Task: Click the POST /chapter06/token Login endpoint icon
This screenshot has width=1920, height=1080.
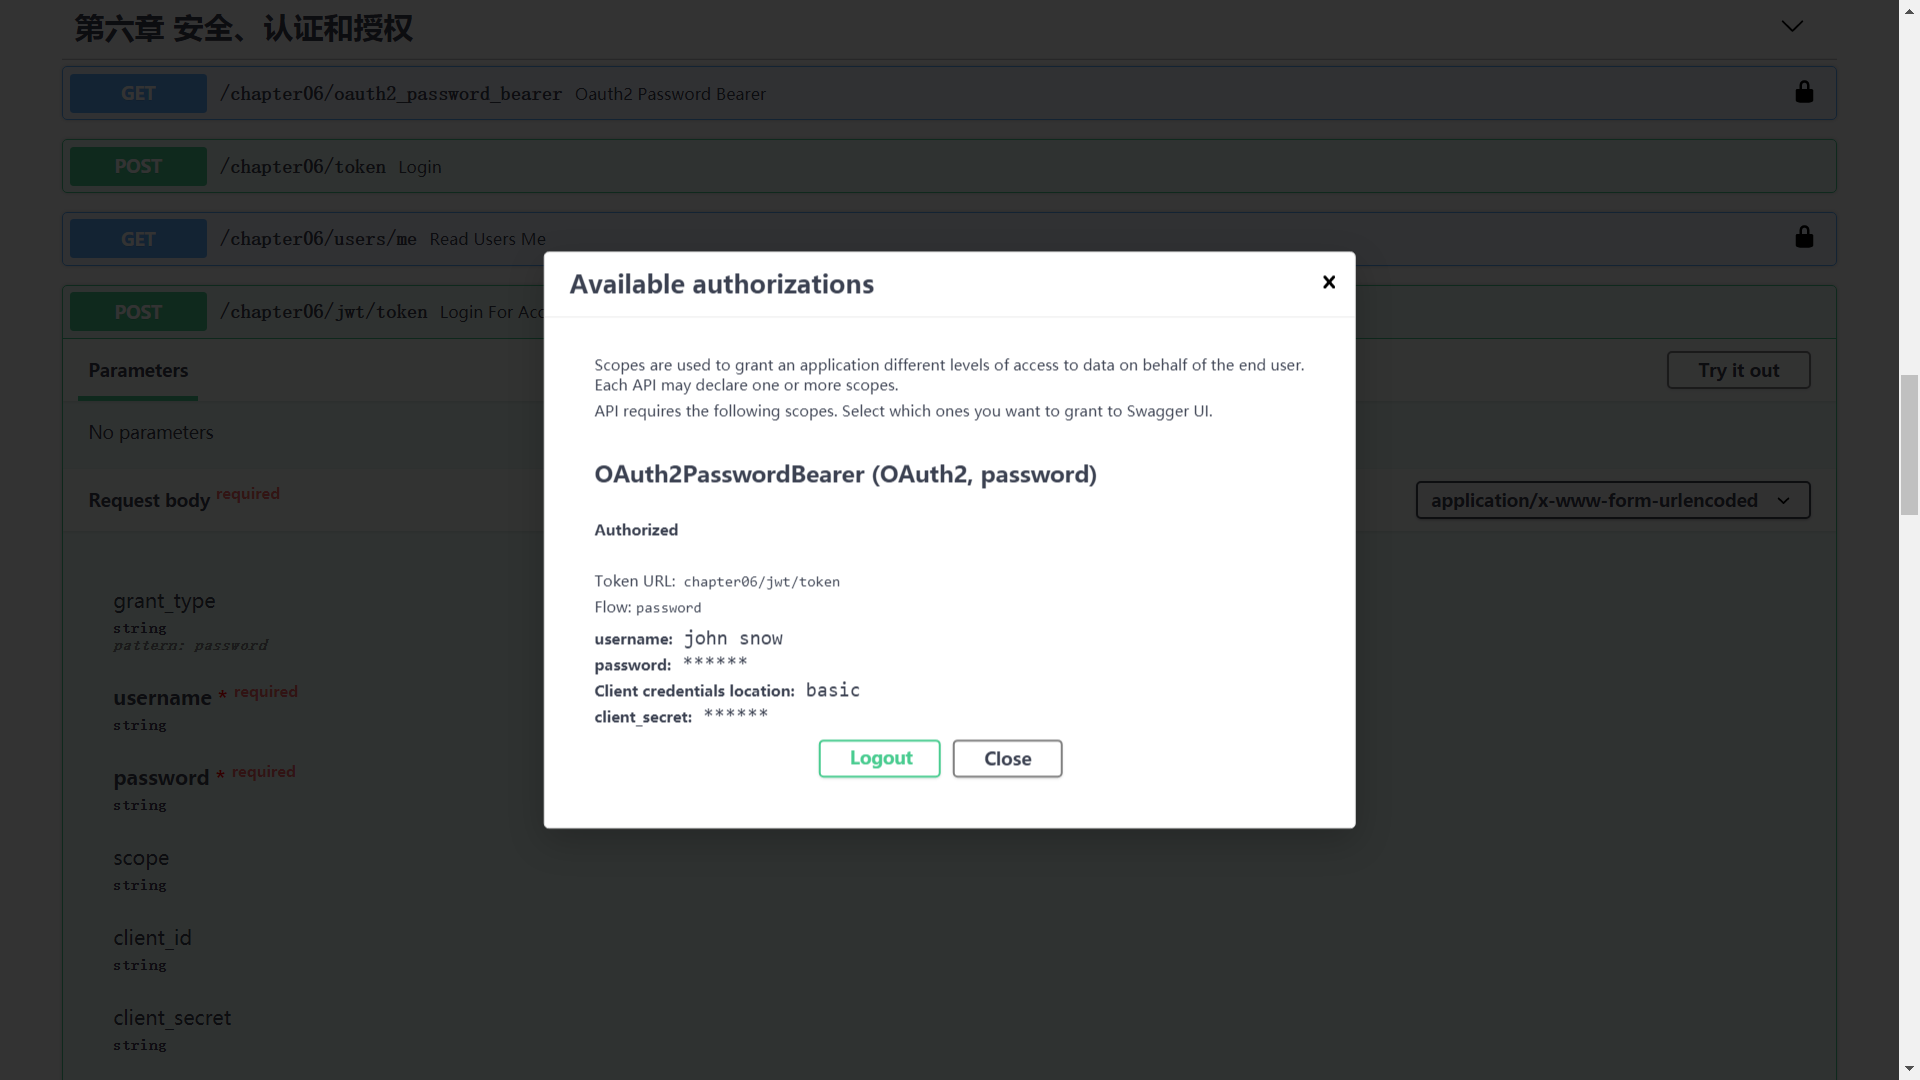Action: tap(137, 166)
